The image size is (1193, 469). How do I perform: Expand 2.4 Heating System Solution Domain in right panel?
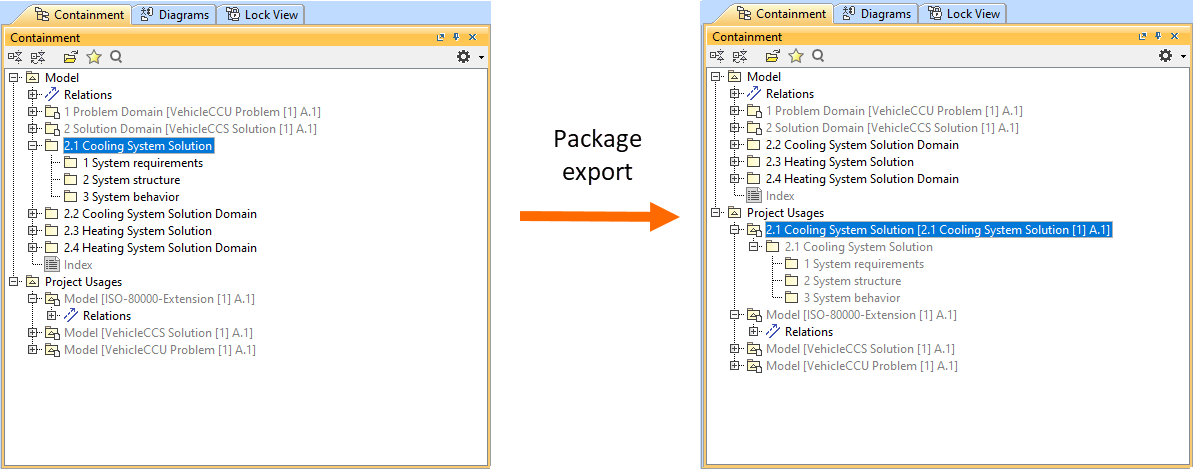(735, 179)
